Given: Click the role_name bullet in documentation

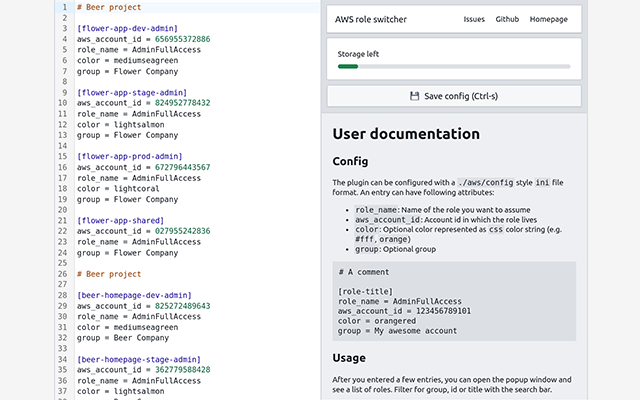Looking at the screenshot, I should pos(442,210).
